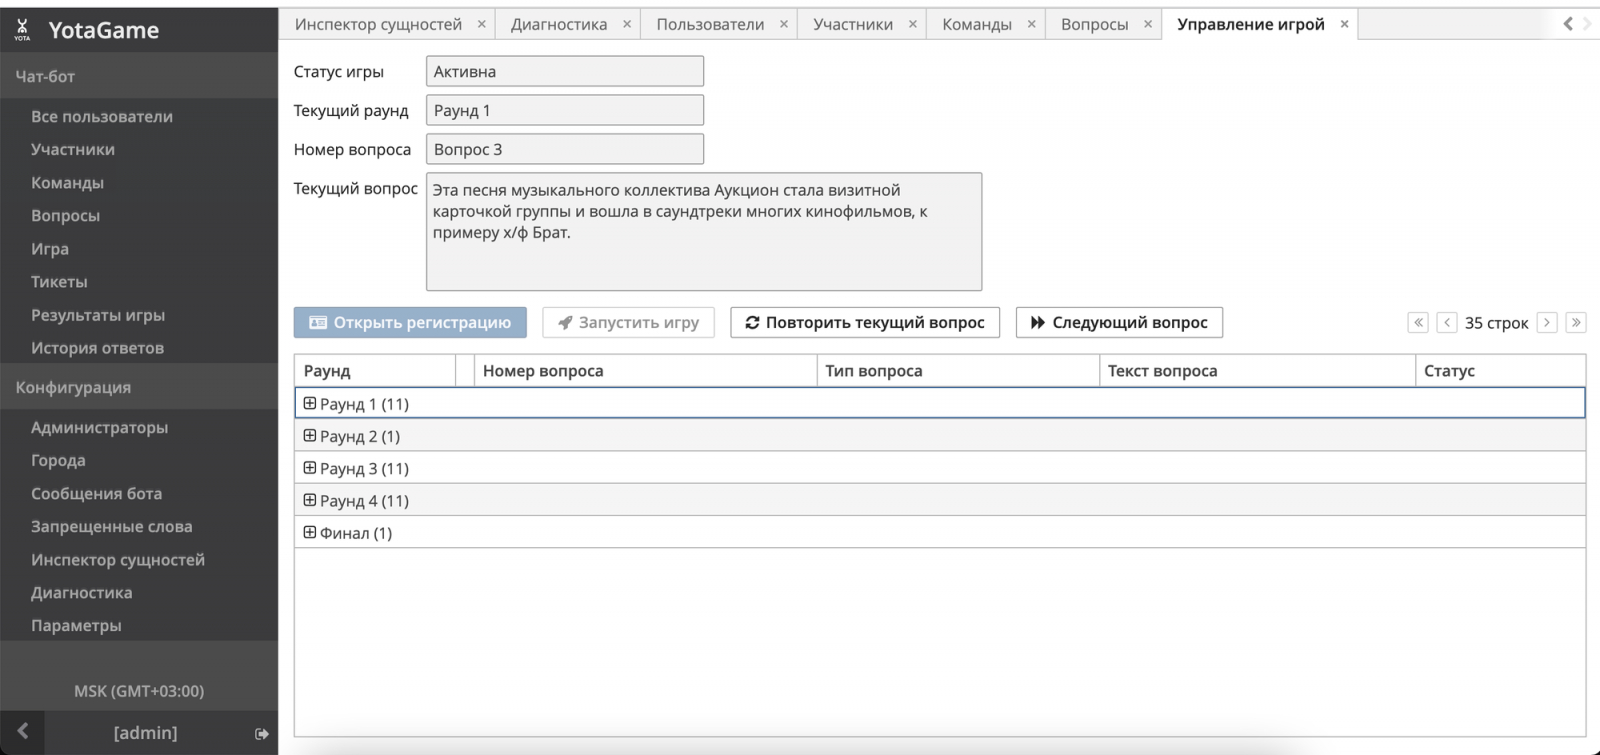The height and width of the screenshot is (755, 1600).
Task: Click the Статус игры field
Action: coord(565,71)
